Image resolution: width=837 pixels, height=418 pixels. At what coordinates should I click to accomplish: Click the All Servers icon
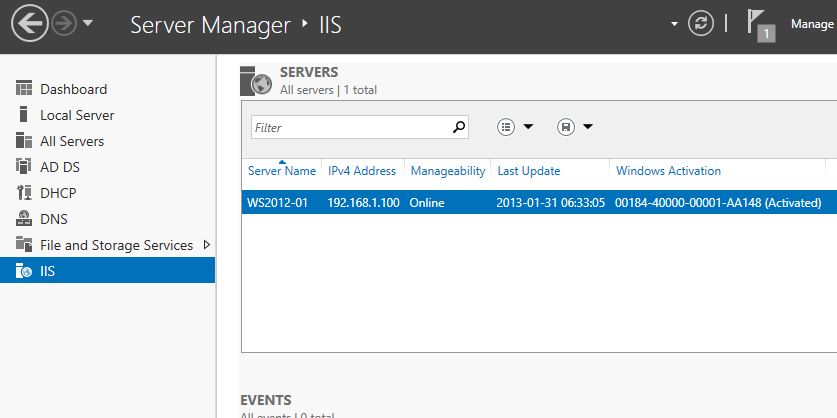(24, 141)
